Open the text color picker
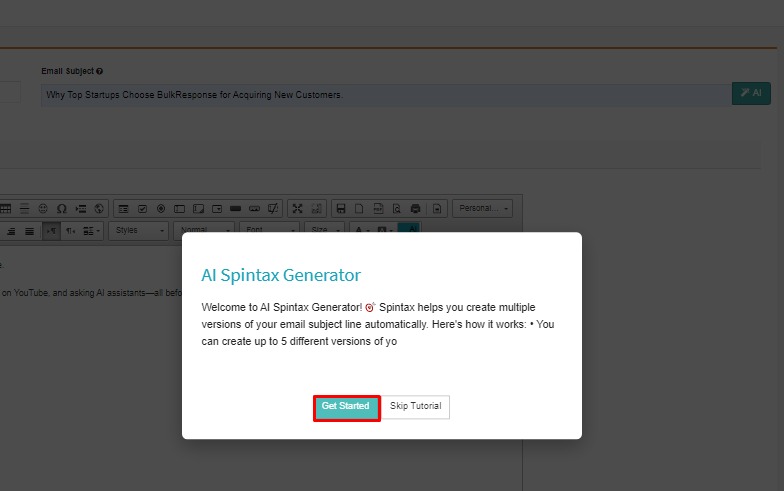784x491 pixels. [360, 230]
